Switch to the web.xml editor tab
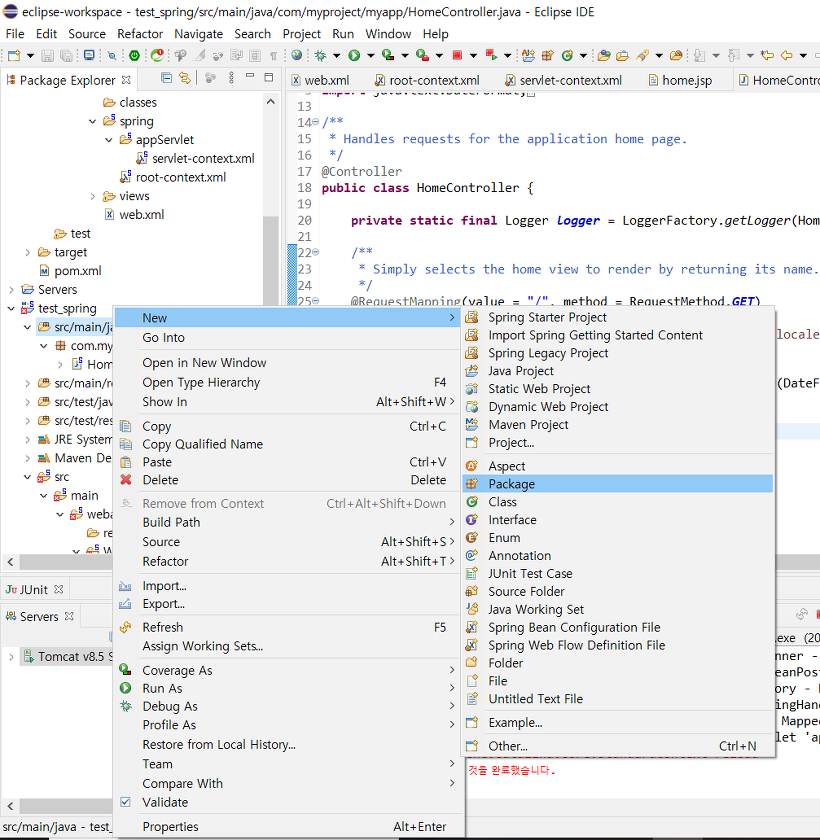820x840 pixels. tap(320, 80)
